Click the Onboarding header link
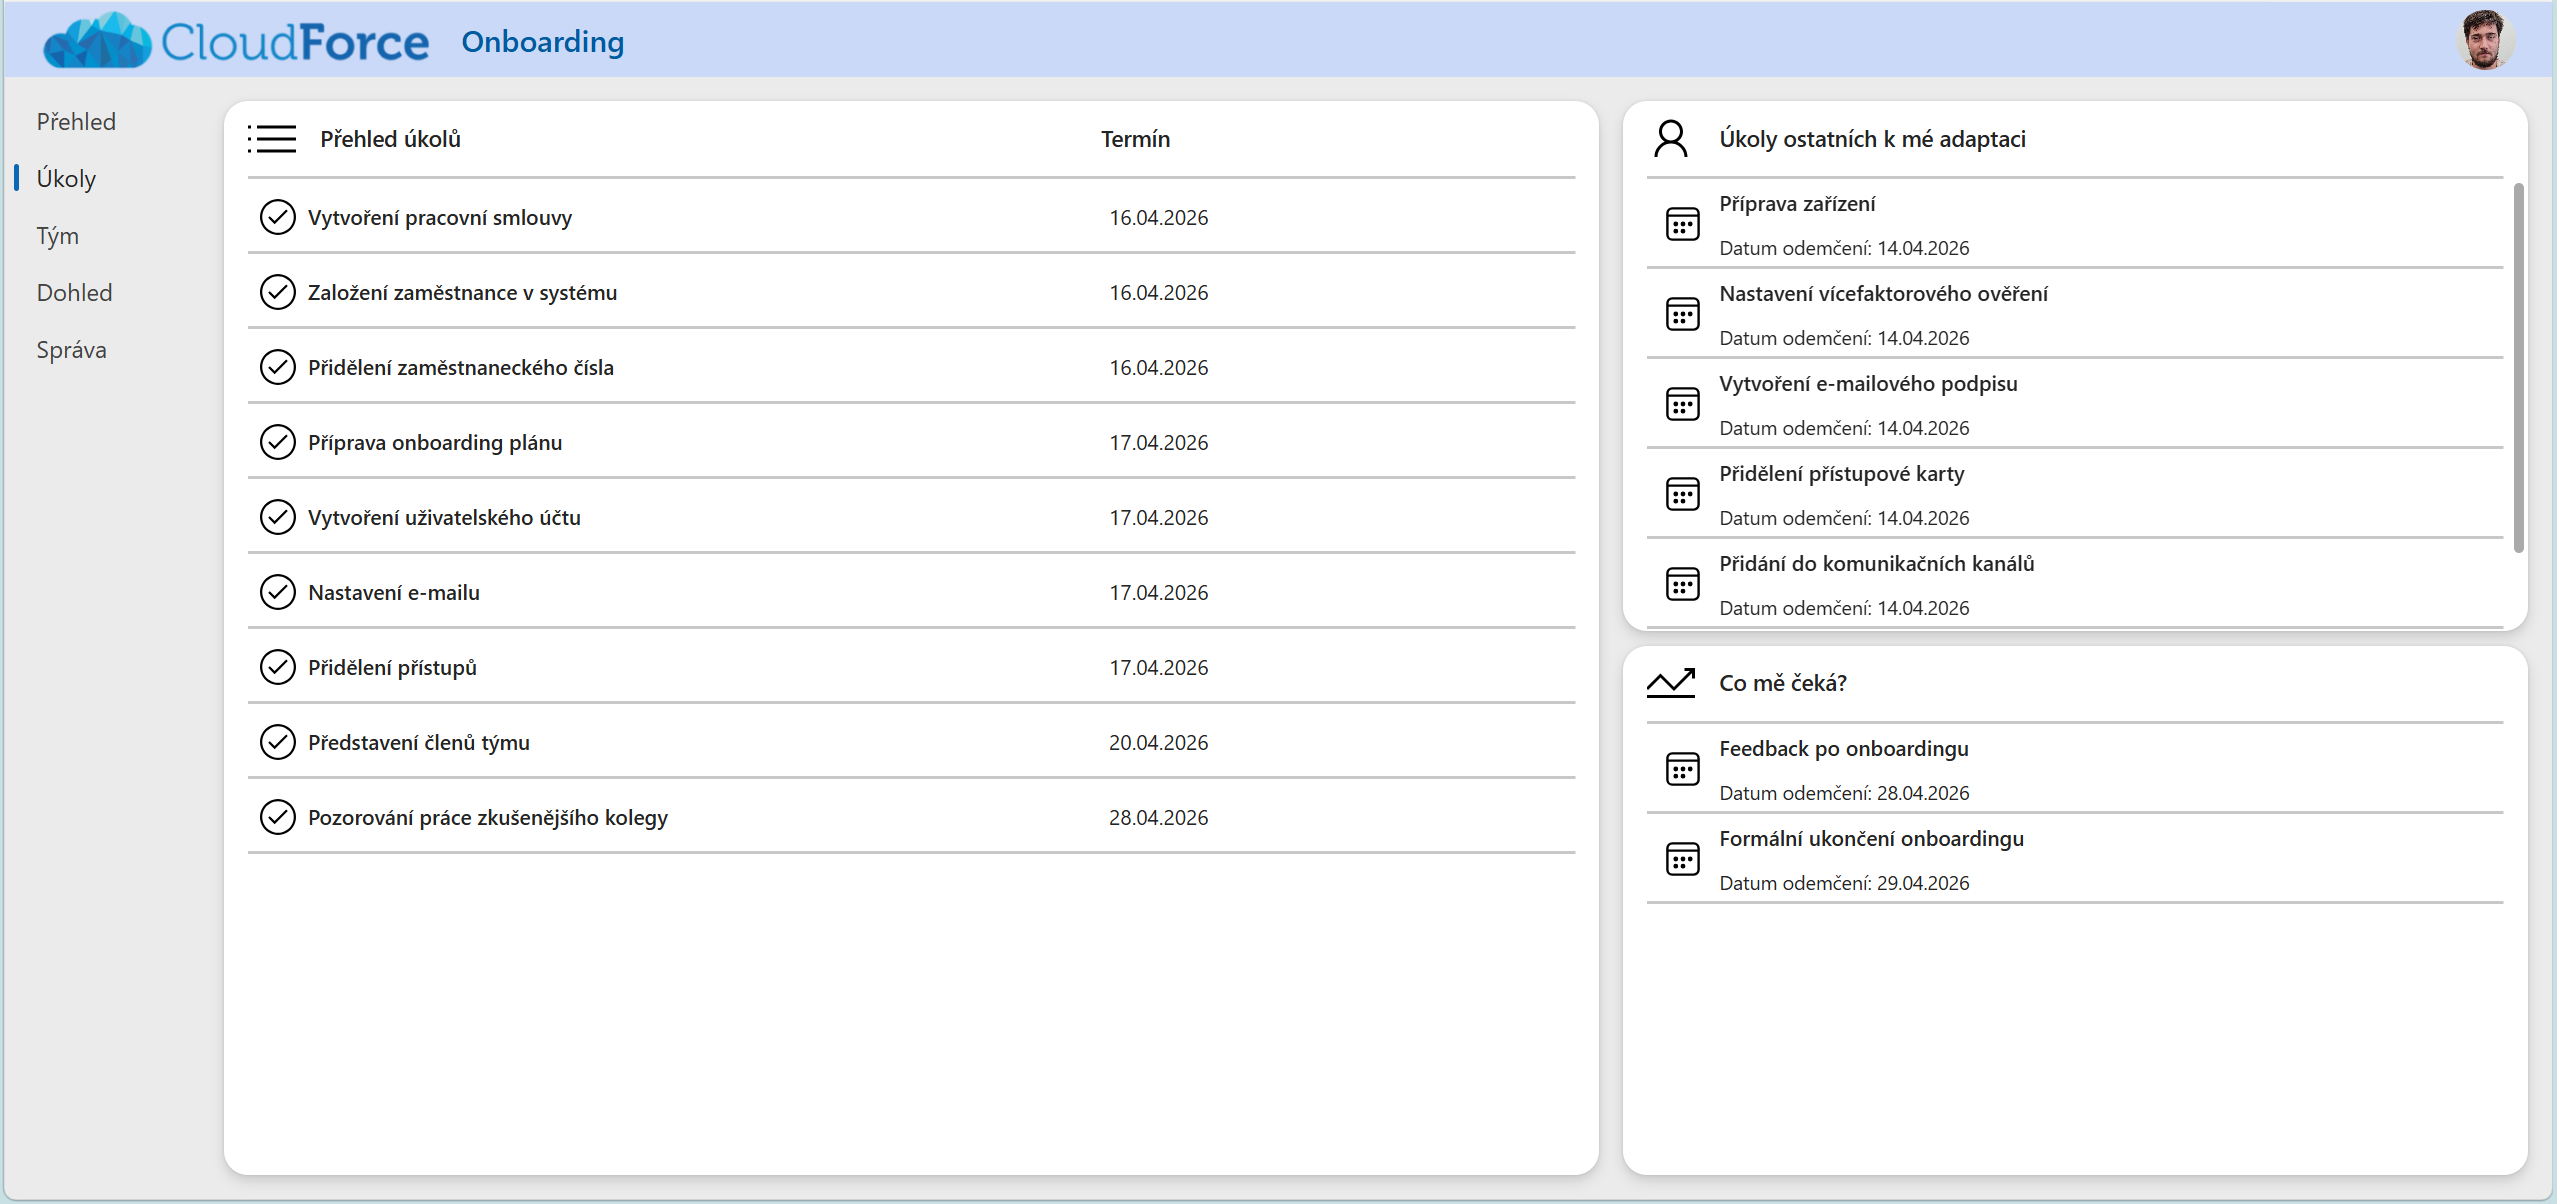 tap(542, 42)
